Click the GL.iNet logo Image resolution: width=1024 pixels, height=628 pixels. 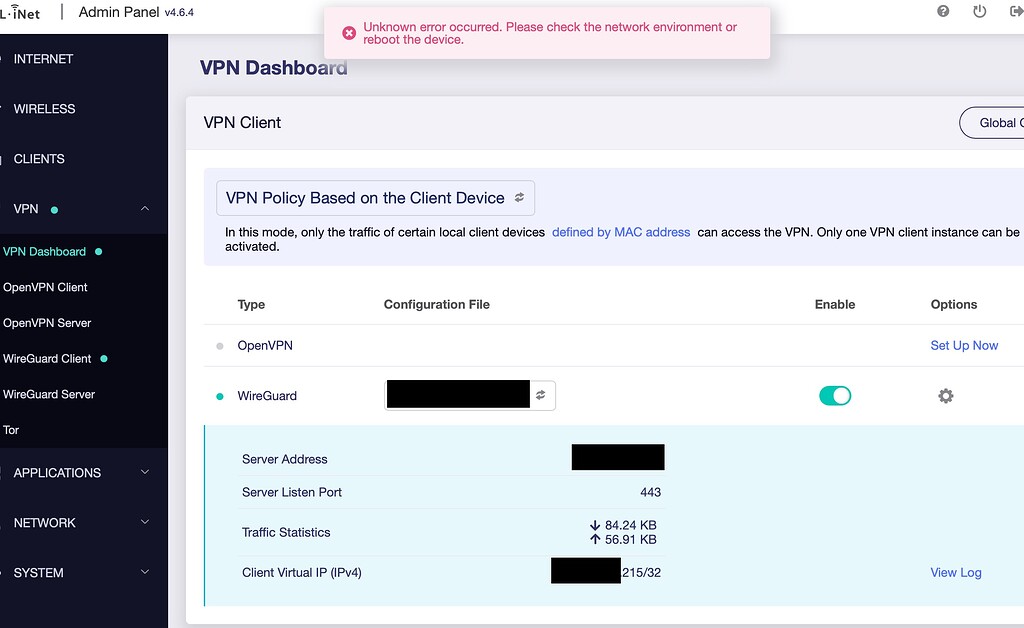[20, 12]
